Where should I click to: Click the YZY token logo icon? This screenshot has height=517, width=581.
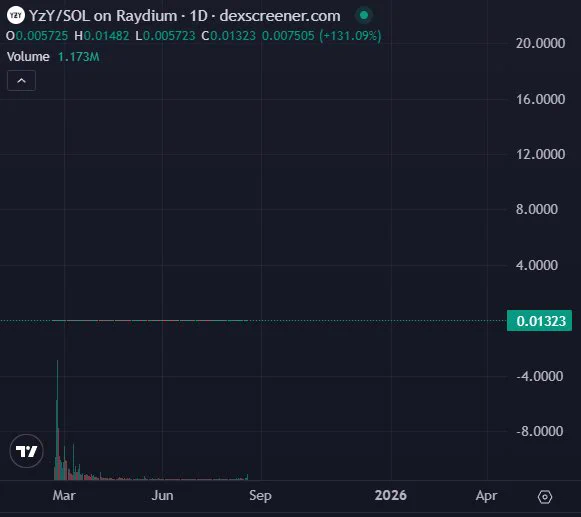pyautogui.click(x=16, y=15)
